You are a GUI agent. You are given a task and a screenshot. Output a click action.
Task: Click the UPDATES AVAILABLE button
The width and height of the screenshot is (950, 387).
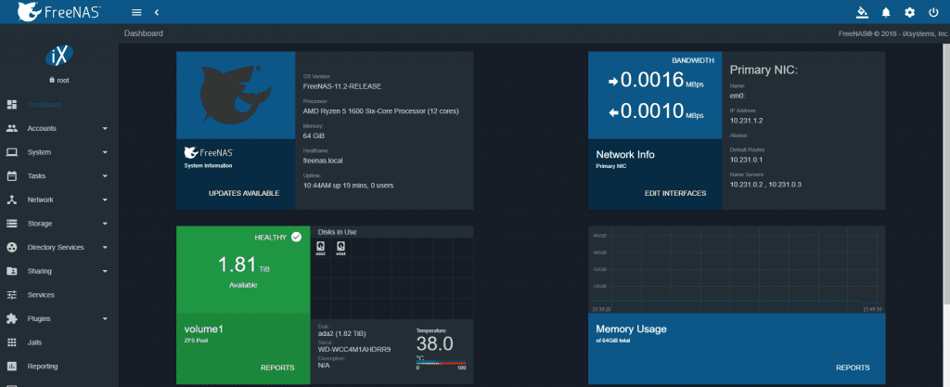tap(244, 193)
